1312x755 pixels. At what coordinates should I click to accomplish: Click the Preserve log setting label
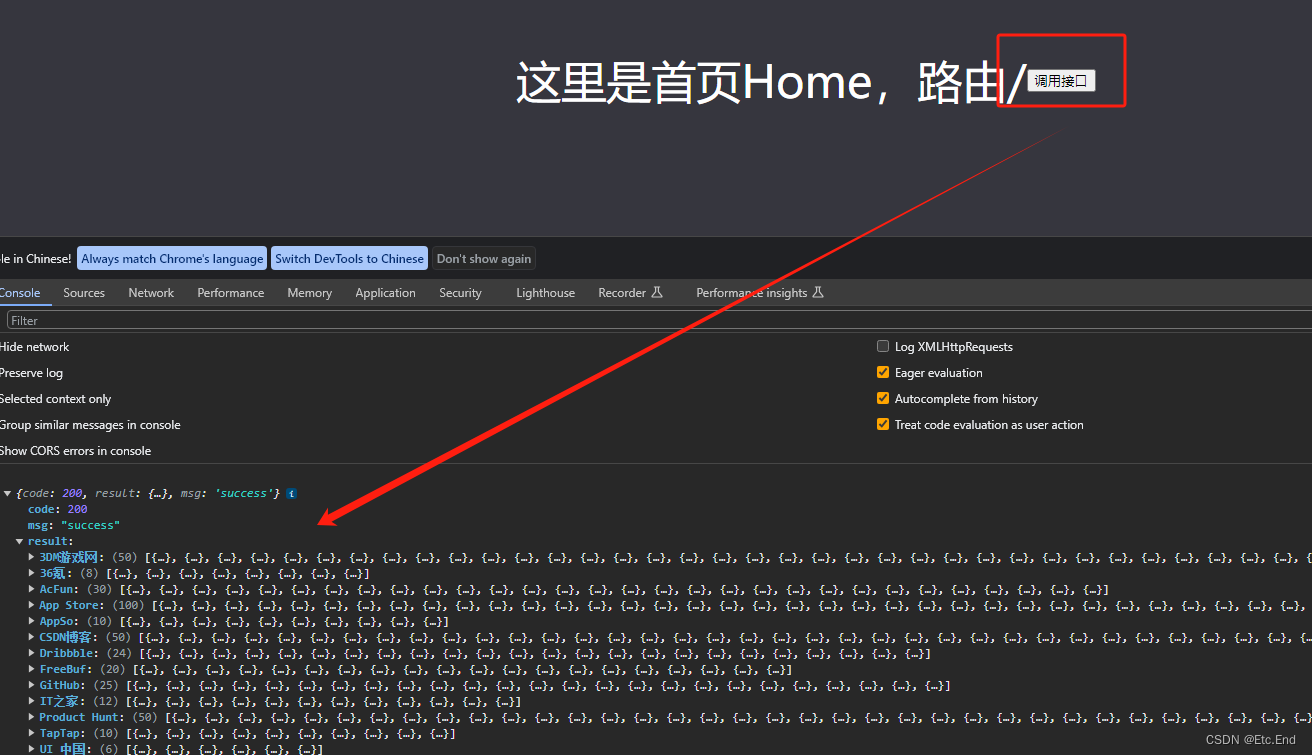pos(31,373)
